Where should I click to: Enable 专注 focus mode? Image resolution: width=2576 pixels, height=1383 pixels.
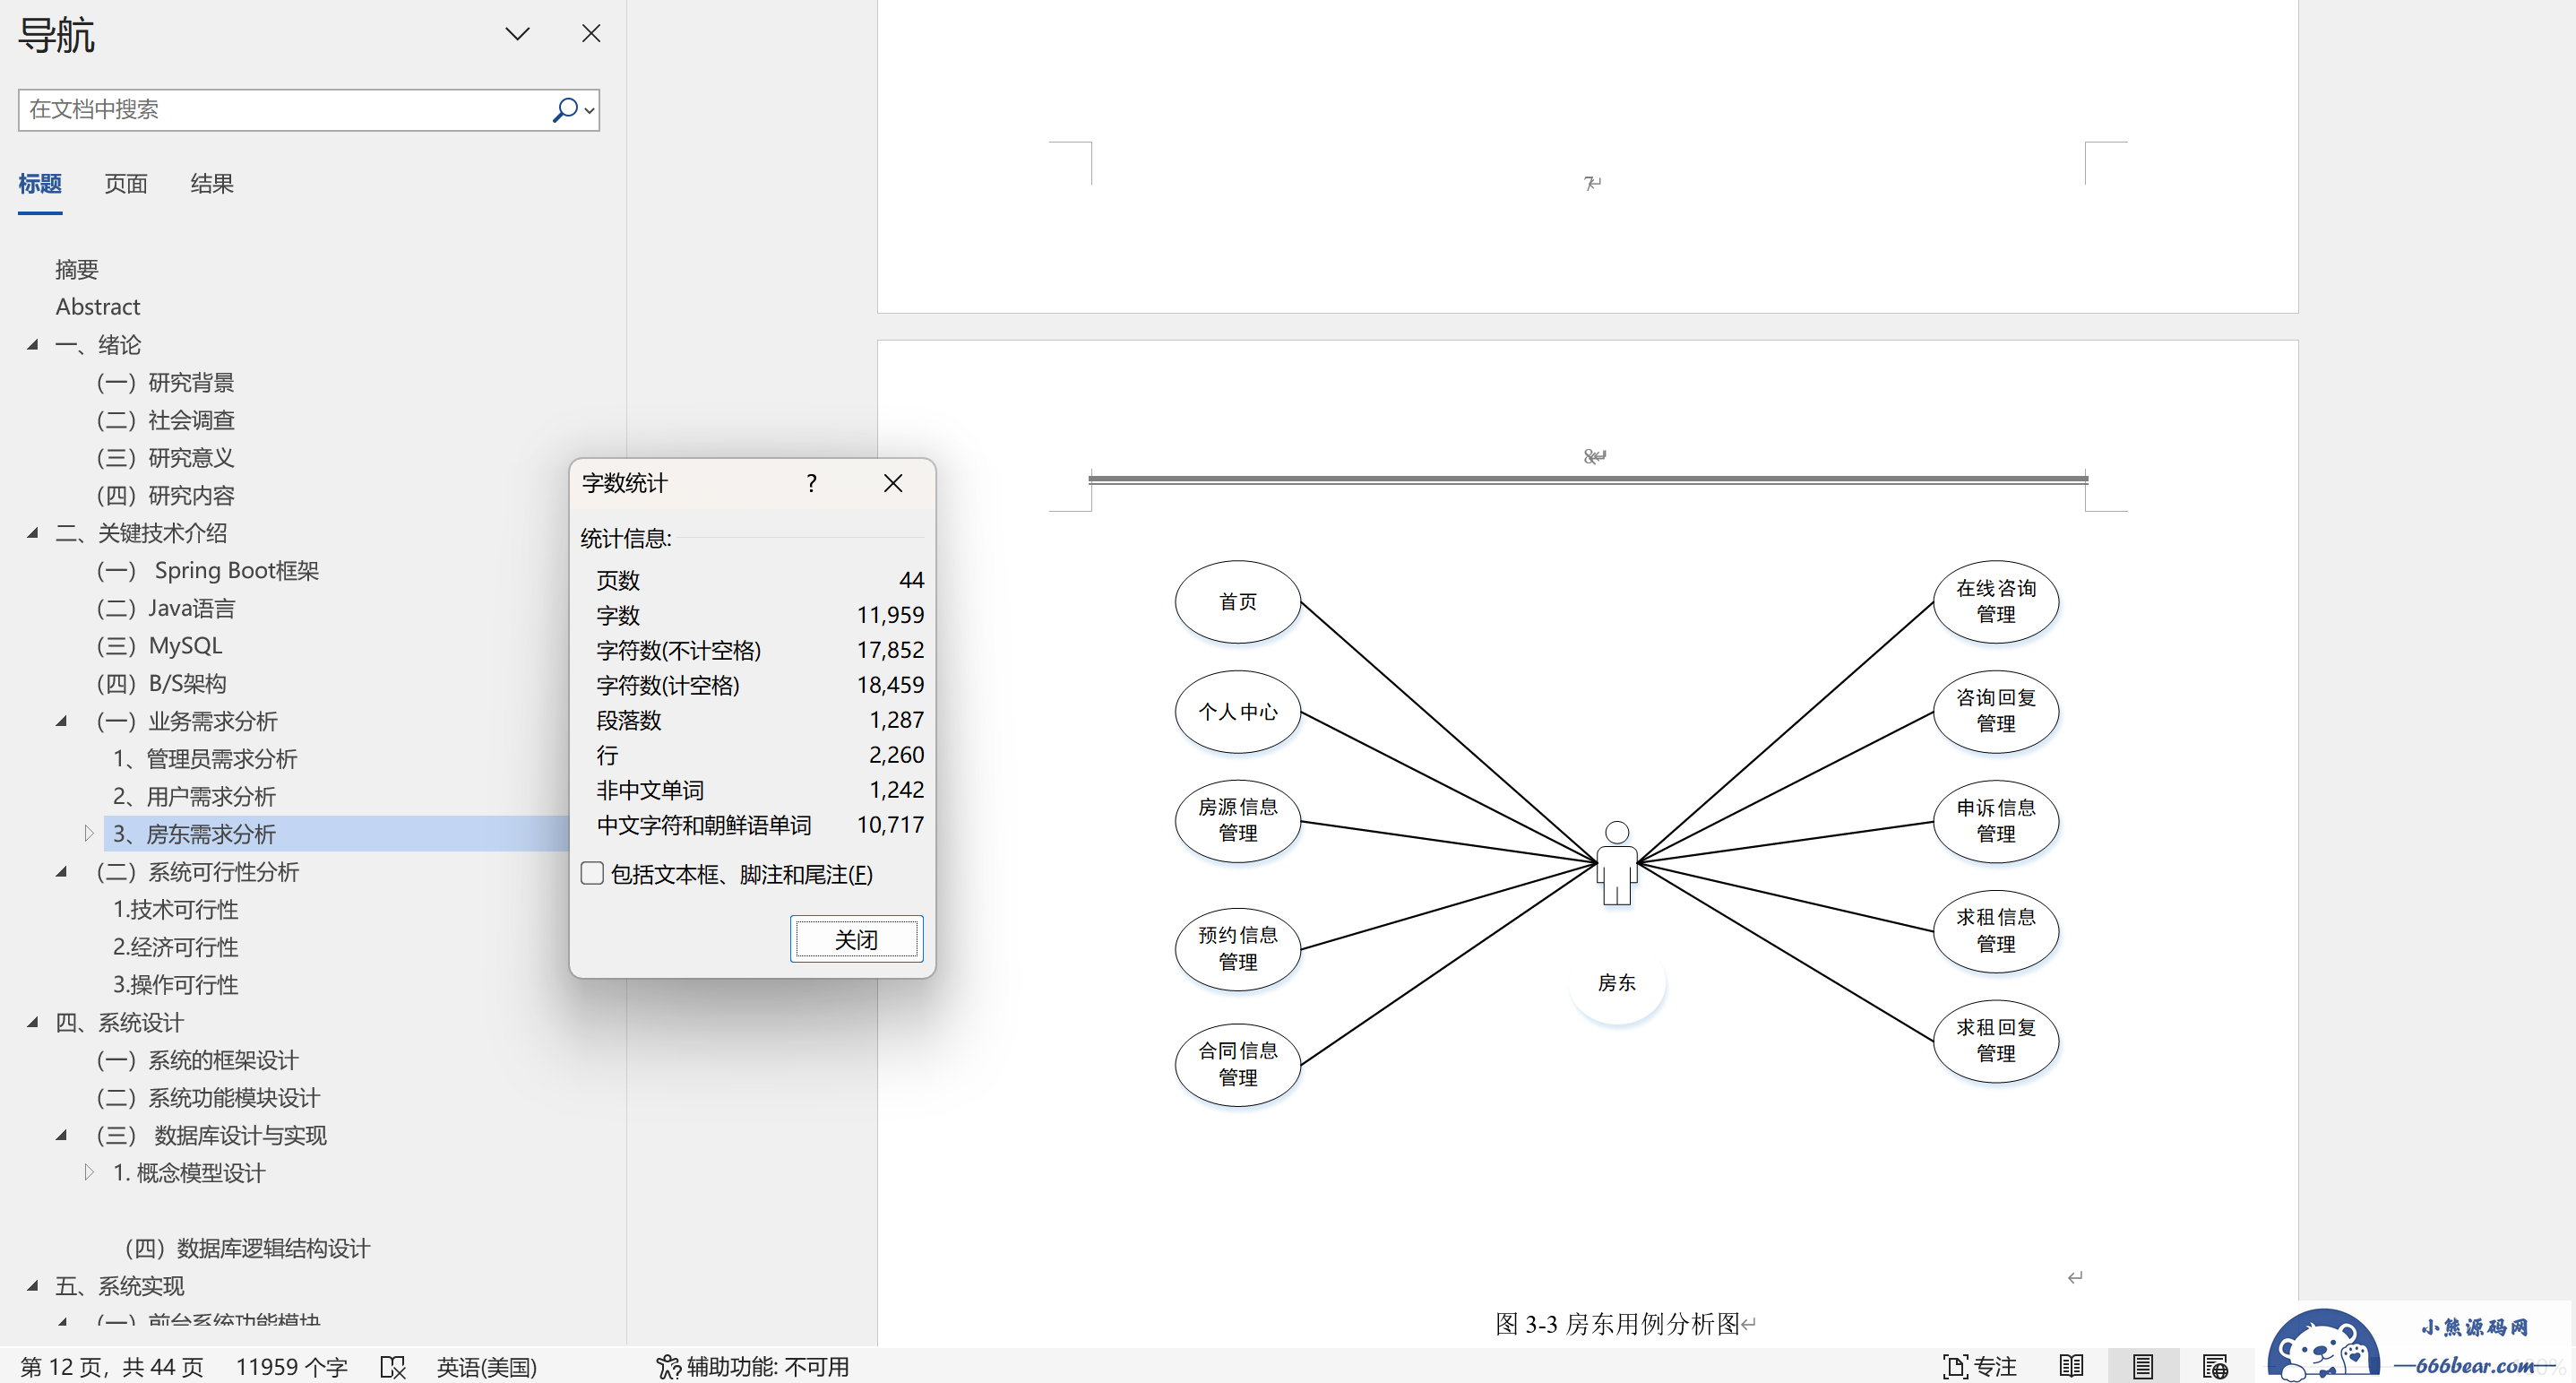click(x=1979, y=1367)
